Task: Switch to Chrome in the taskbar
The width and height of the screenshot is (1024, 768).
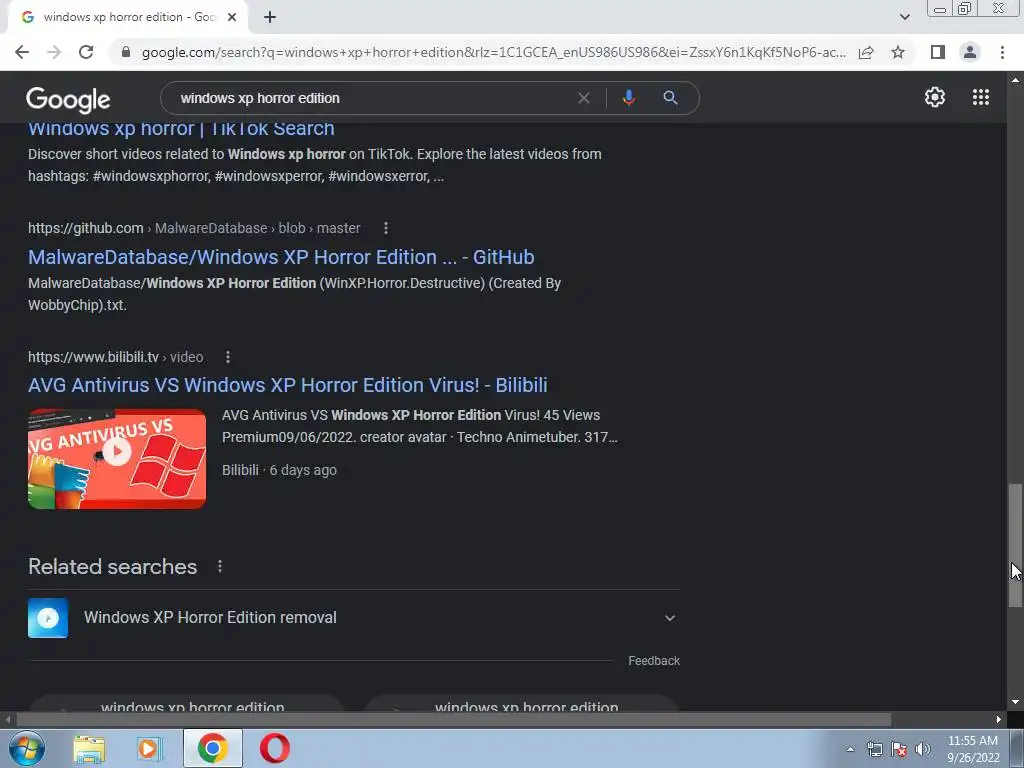Action: [x=212, y=748]
